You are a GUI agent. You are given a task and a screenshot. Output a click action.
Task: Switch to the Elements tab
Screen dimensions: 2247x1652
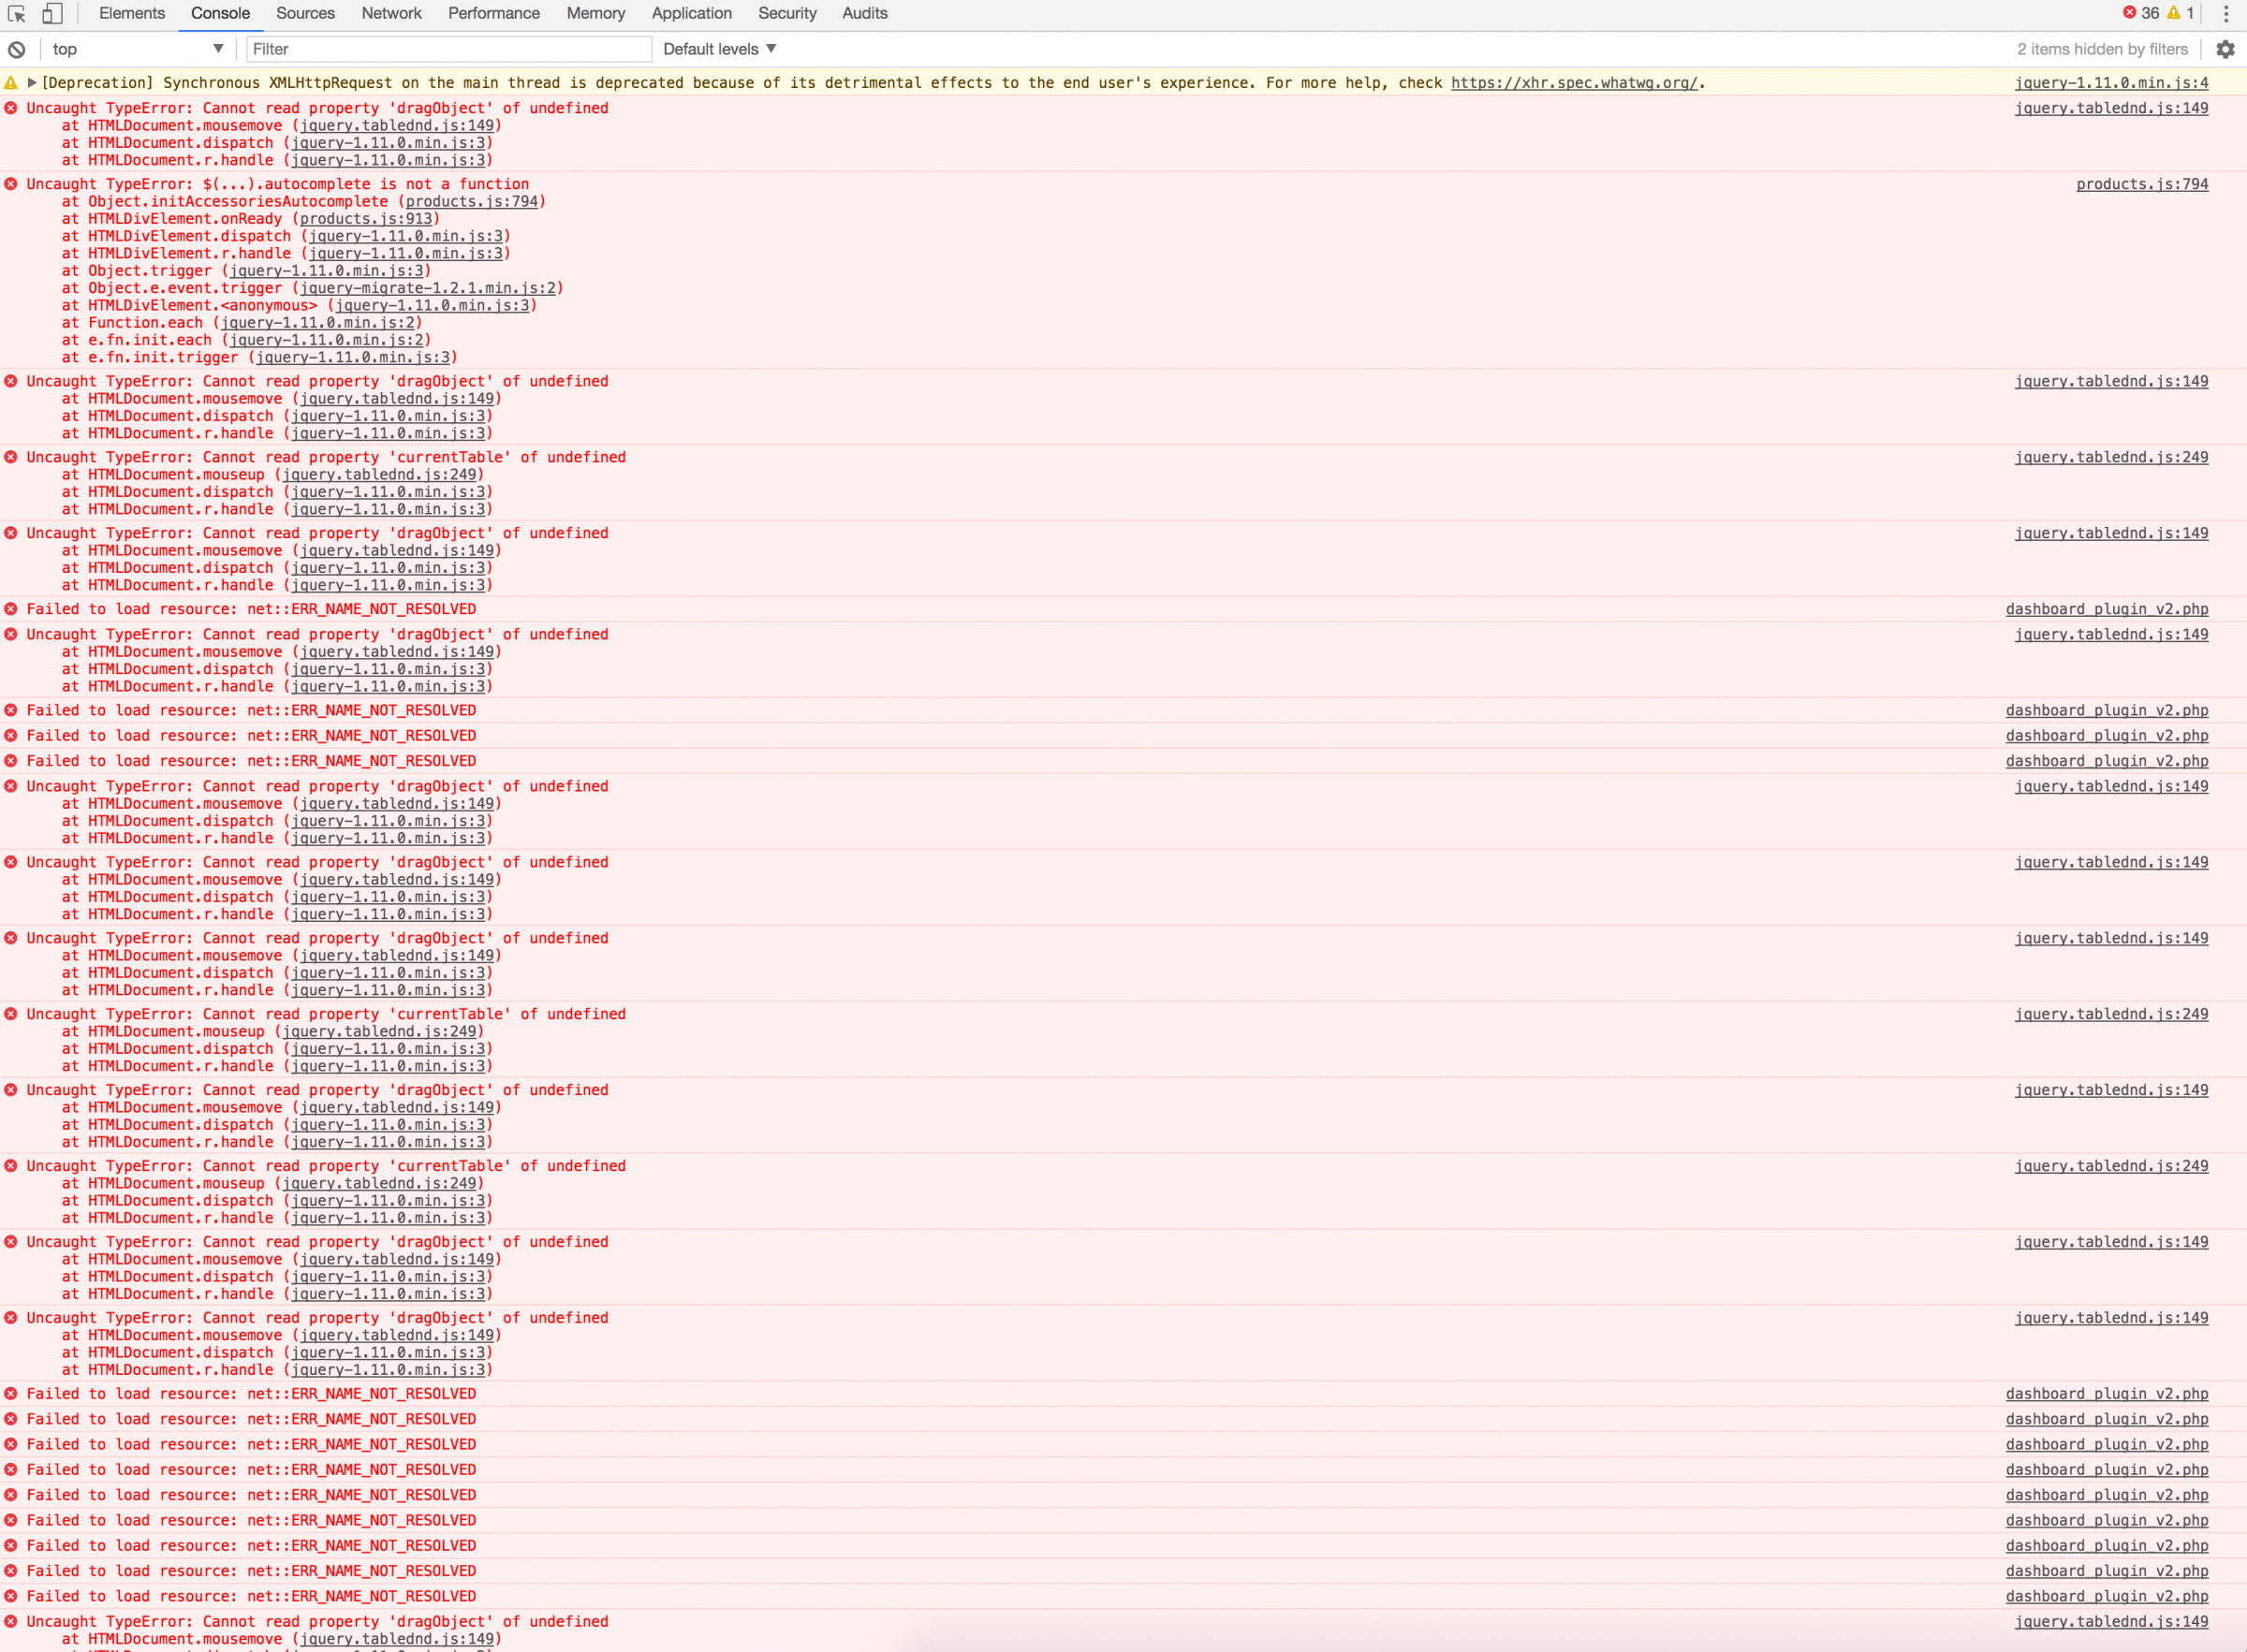[x=132, y=14]
